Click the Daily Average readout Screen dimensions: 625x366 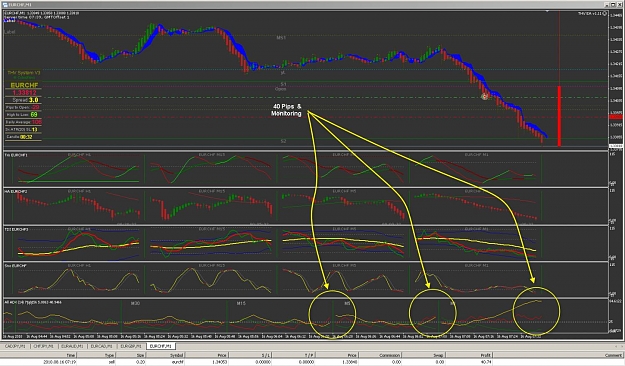pyautogui.click(x=24, y=122)
